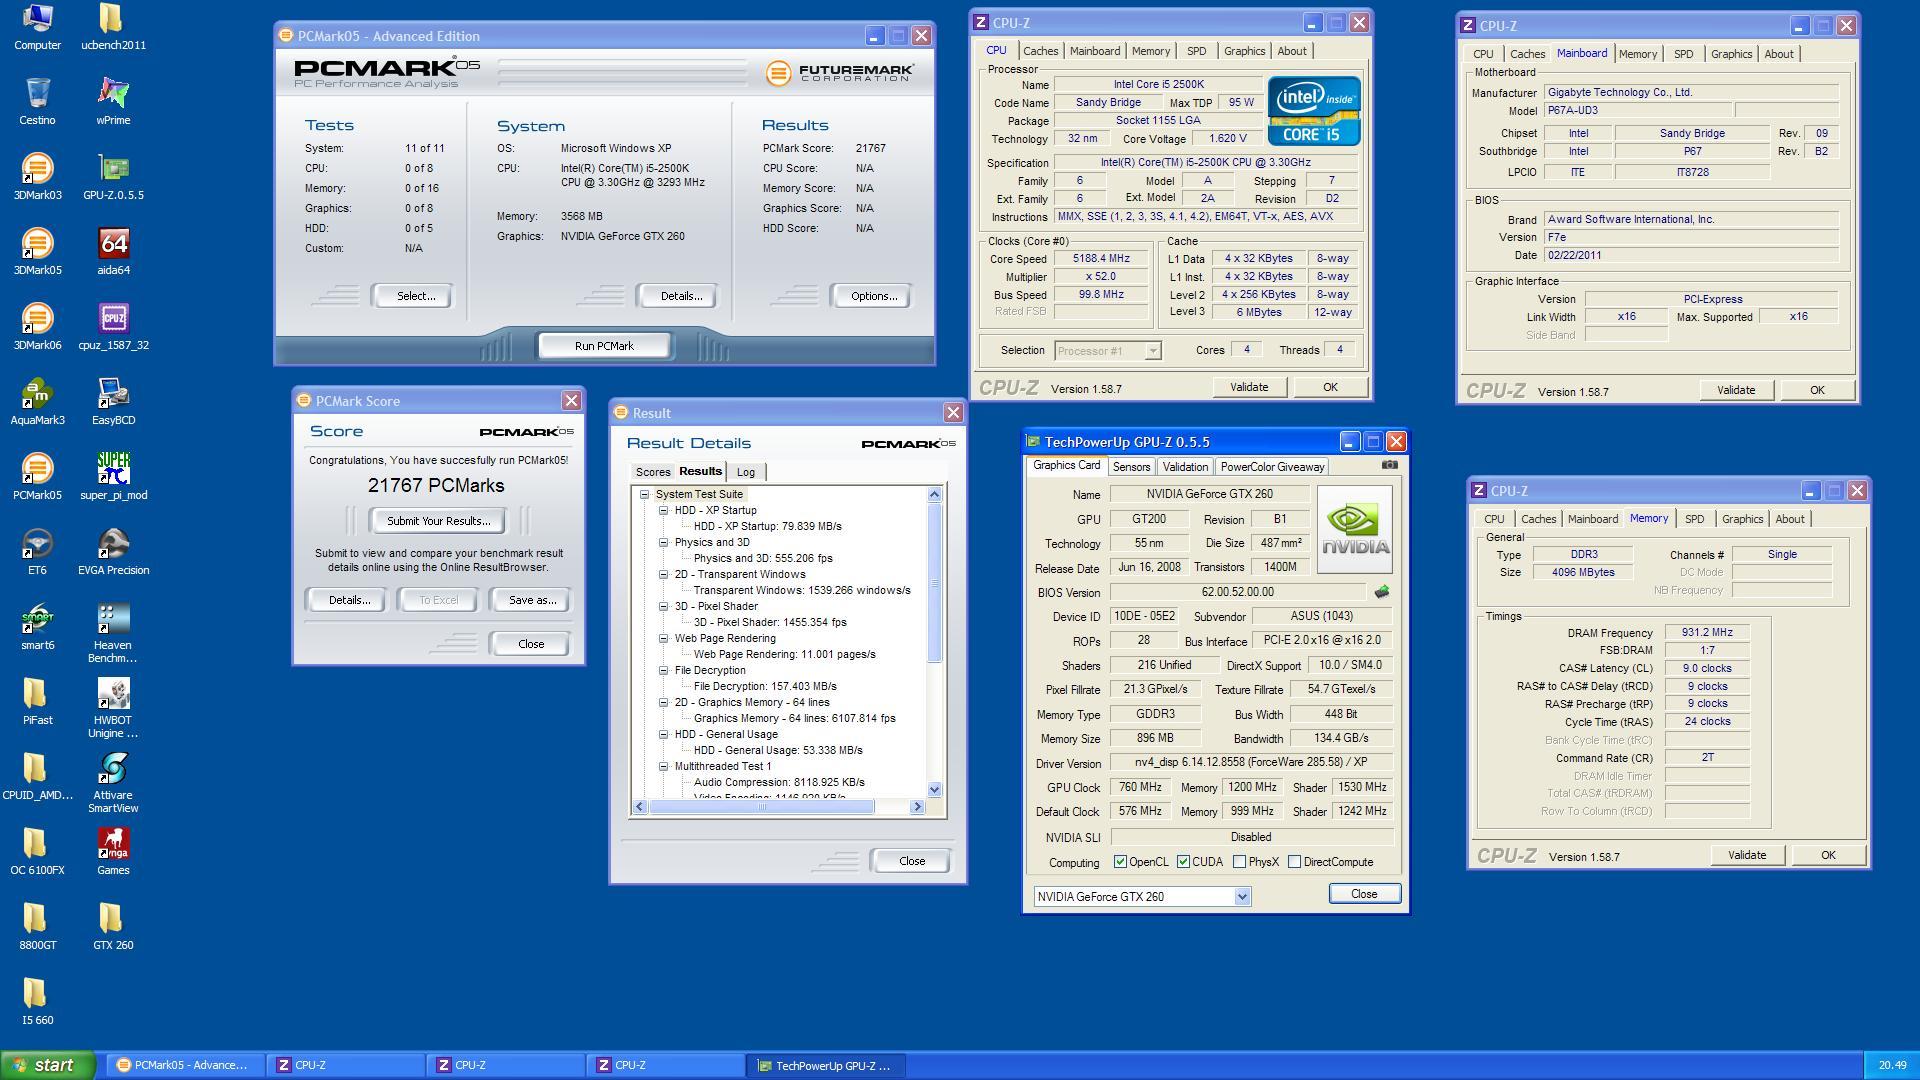Toggle the PhysX checkbox in GPU-Z
The image size is (1920, 1080).
pos(1239,862)
